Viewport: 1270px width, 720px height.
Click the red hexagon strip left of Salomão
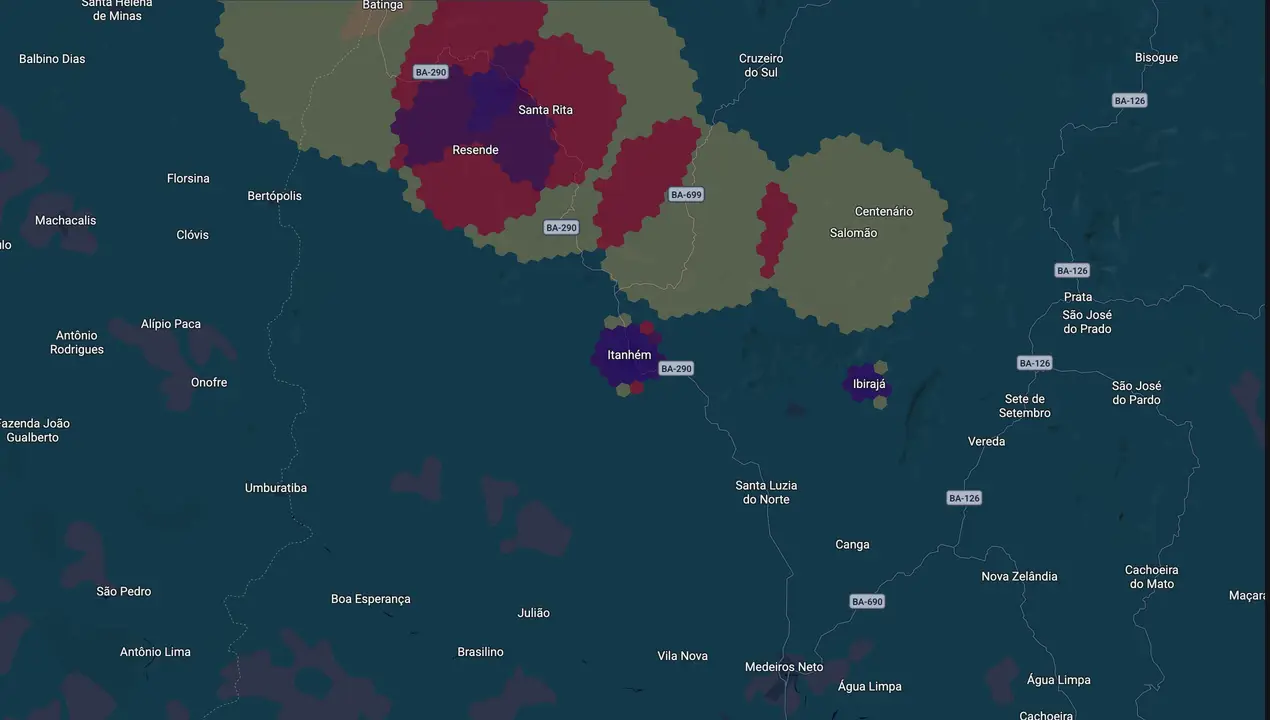pyautogui.click(x=776, y=230)
